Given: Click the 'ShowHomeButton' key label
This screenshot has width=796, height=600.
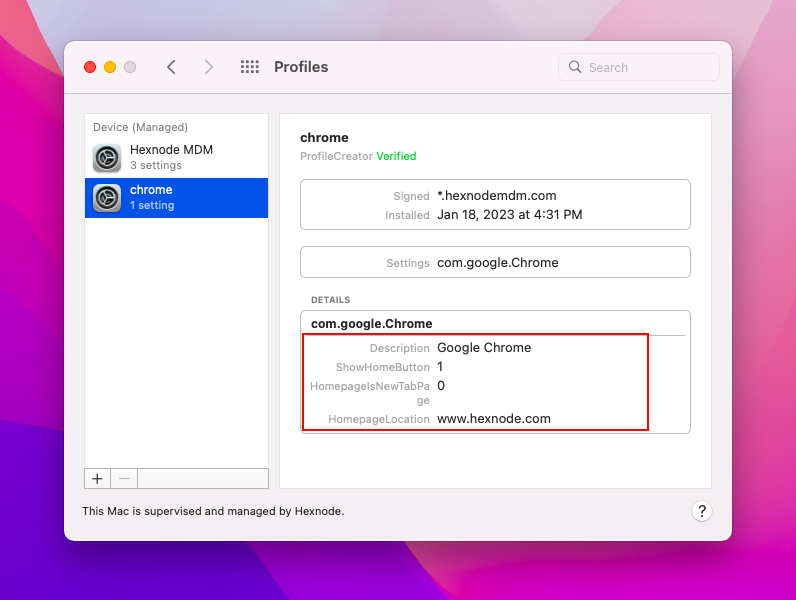Looking at the screenshot, I should (382, 367).
